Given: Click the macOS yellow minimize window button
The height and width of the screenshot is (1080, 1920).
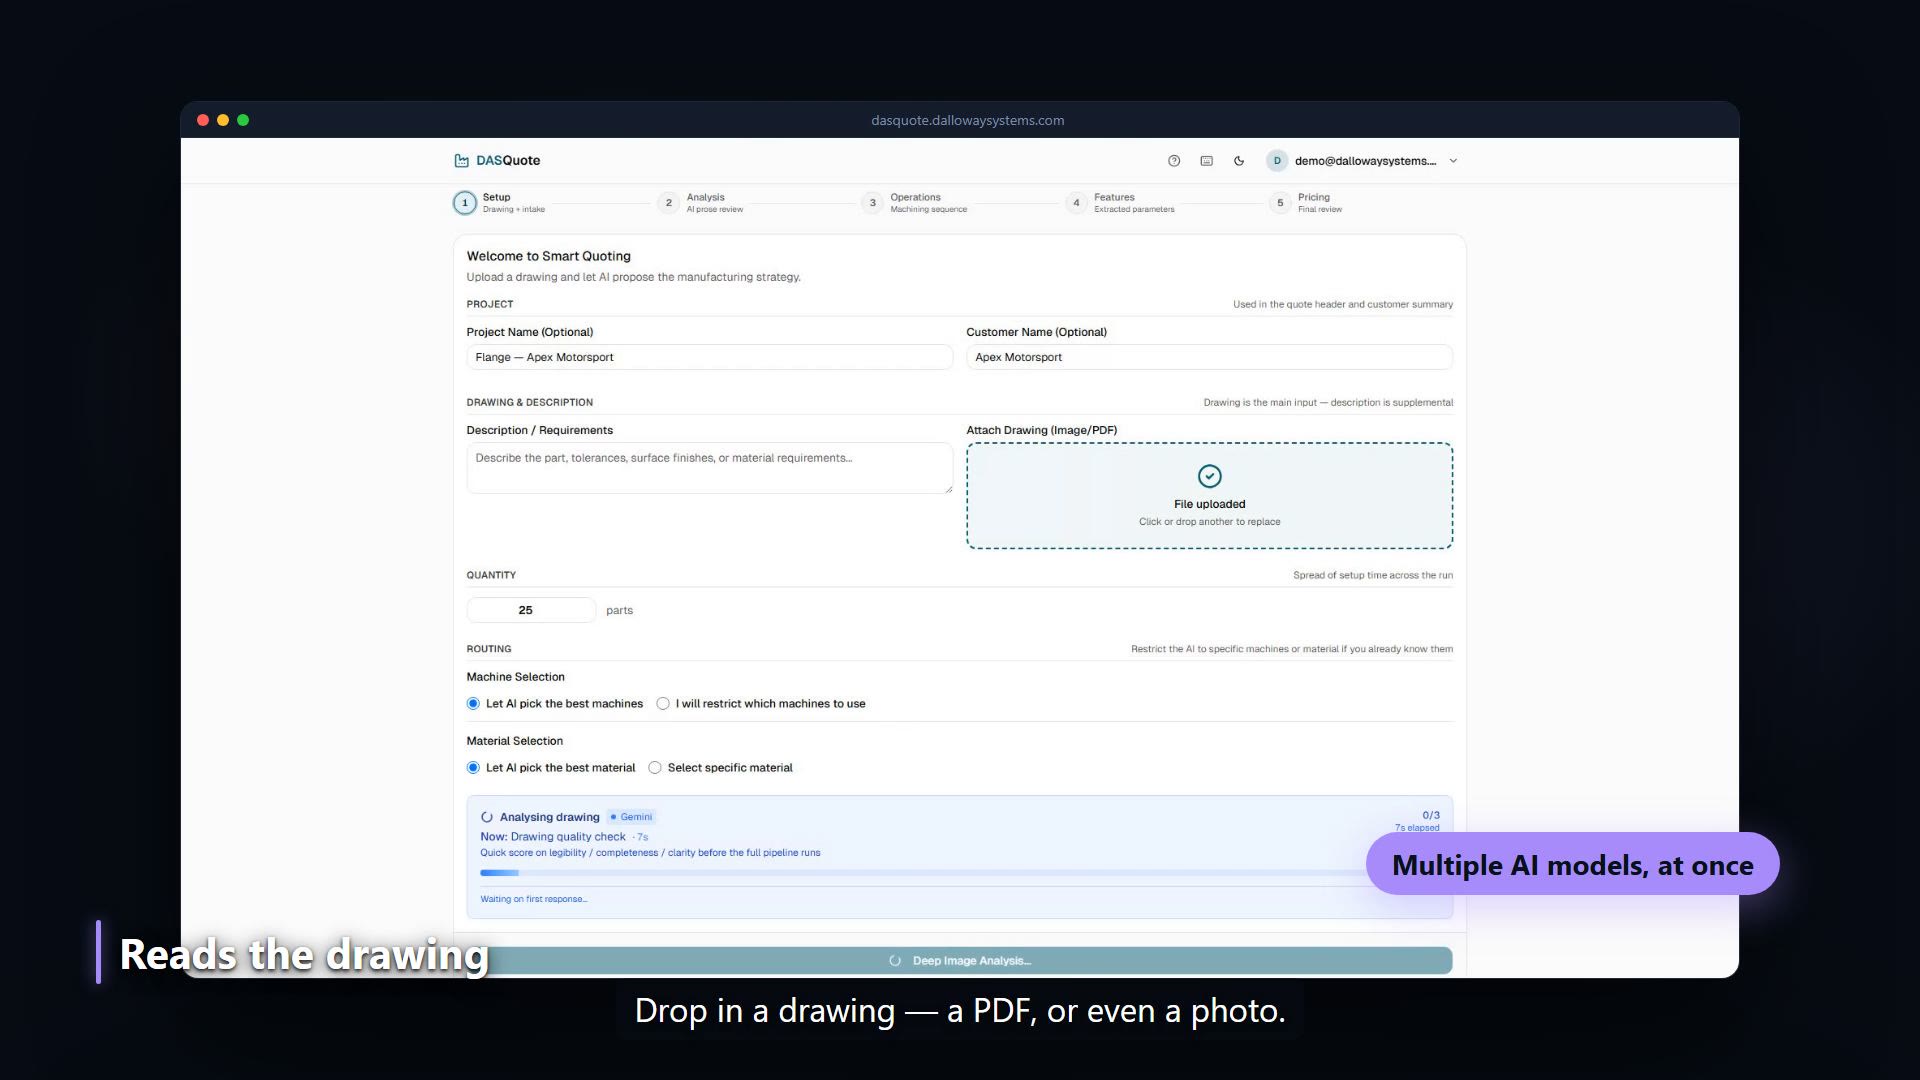Looking at the screenshot, I should (x=223, y=120).
